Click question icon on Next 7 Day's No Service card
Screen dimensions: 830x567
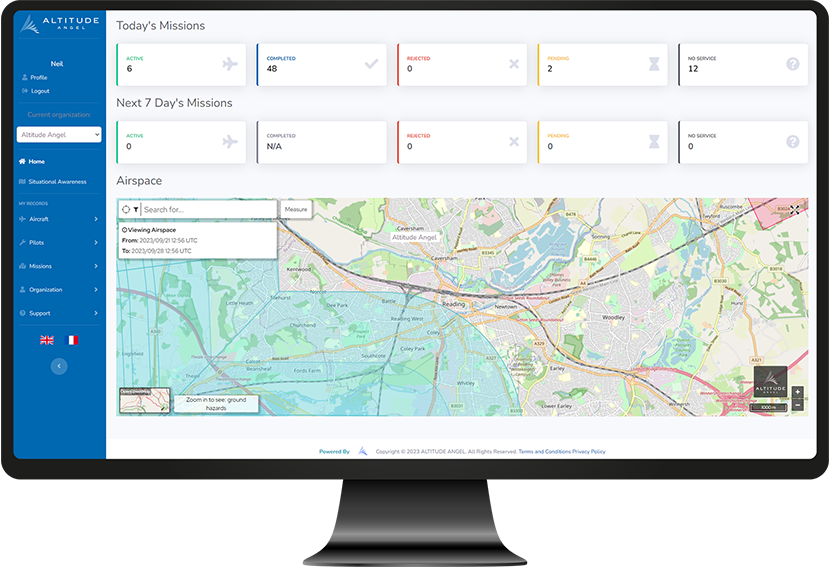tap(792, 141)
